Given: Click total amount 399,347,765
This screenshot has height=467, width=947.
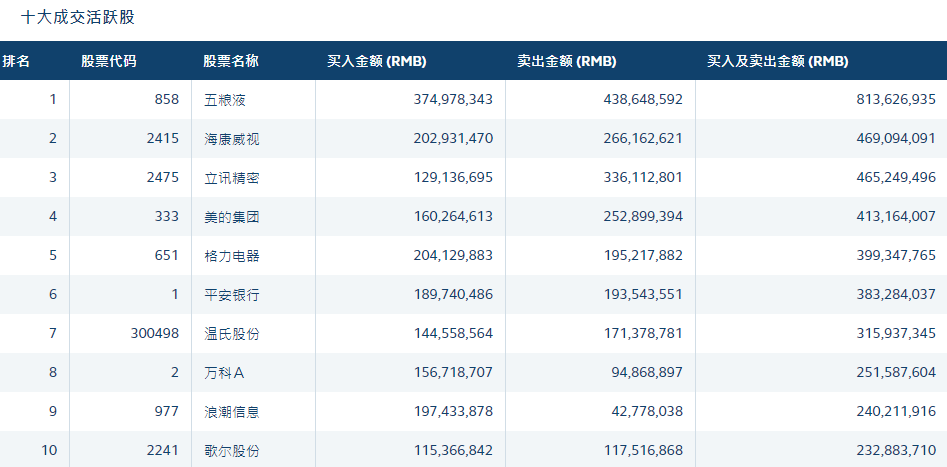Looking at the screenshot, I should tap(896, 256).
